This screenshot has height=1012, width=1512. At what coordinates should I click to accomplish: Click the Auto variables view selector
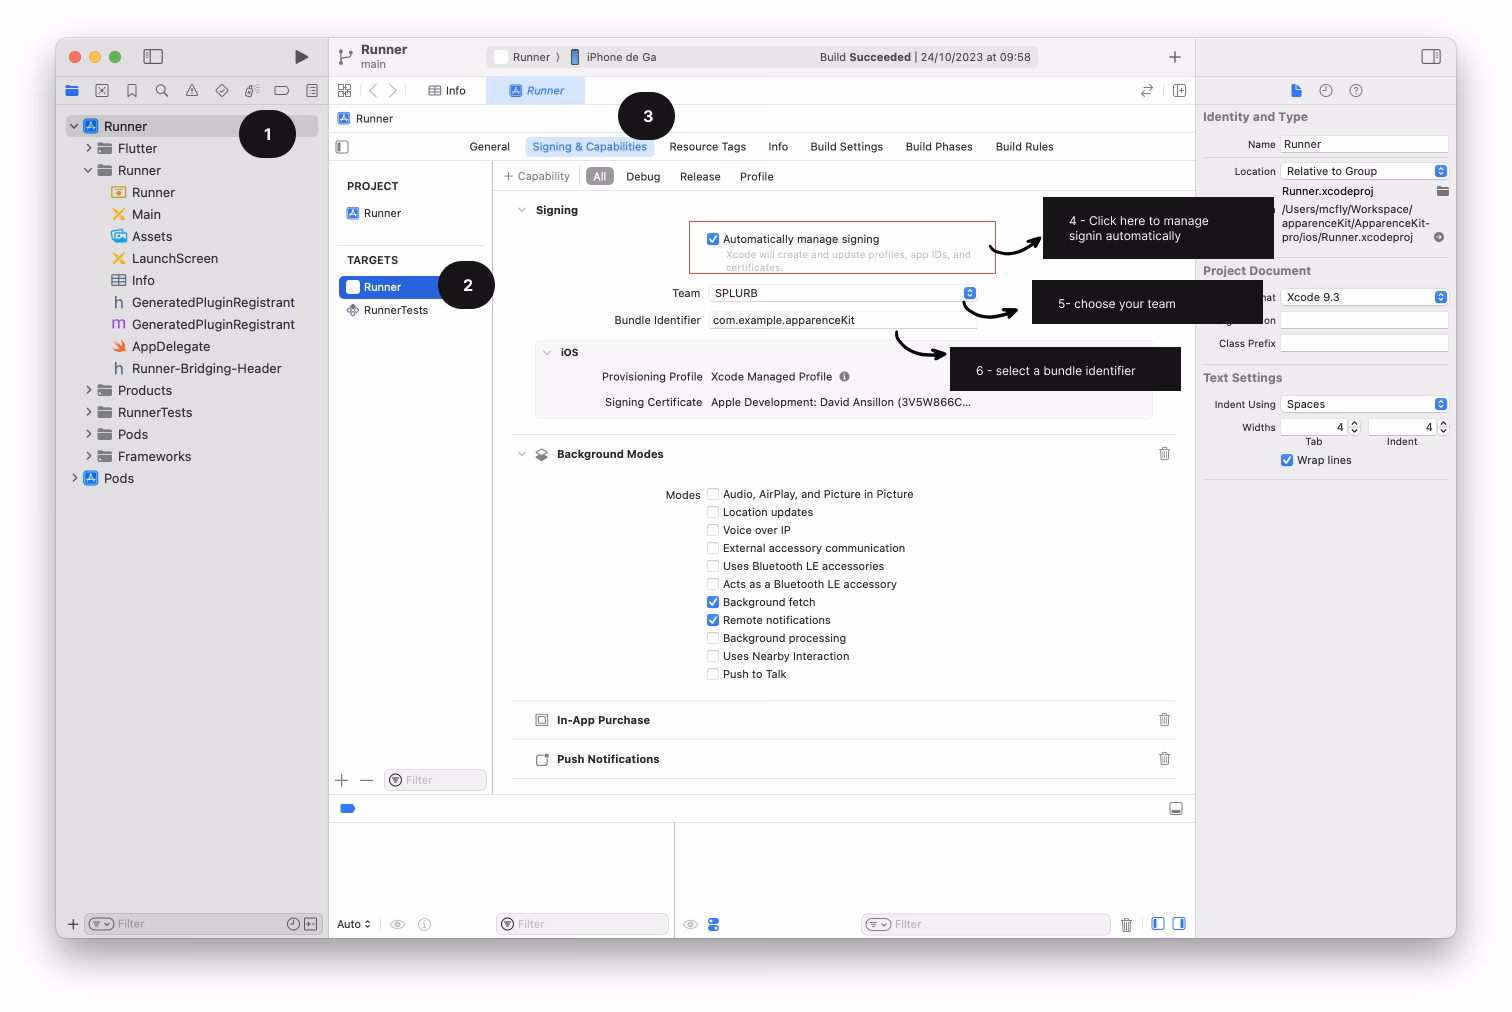[354, 925]
